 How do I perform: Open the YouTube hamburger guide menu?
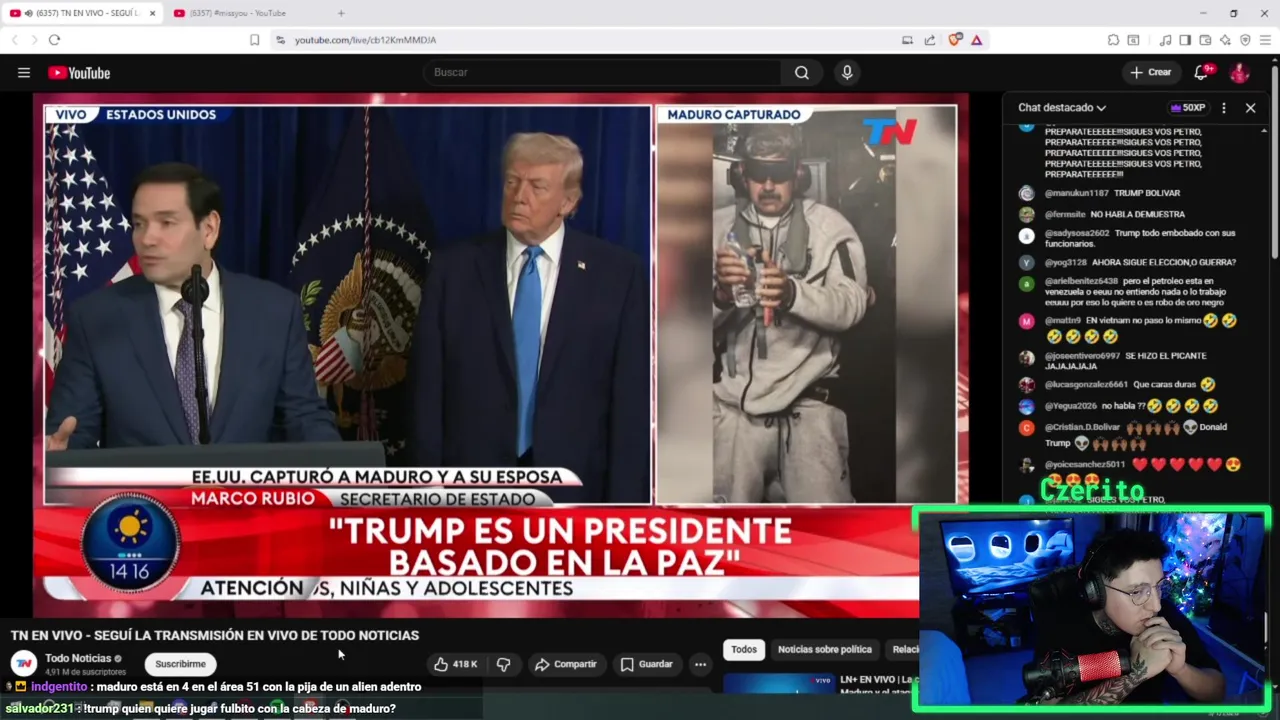click(x=24, y=72)
